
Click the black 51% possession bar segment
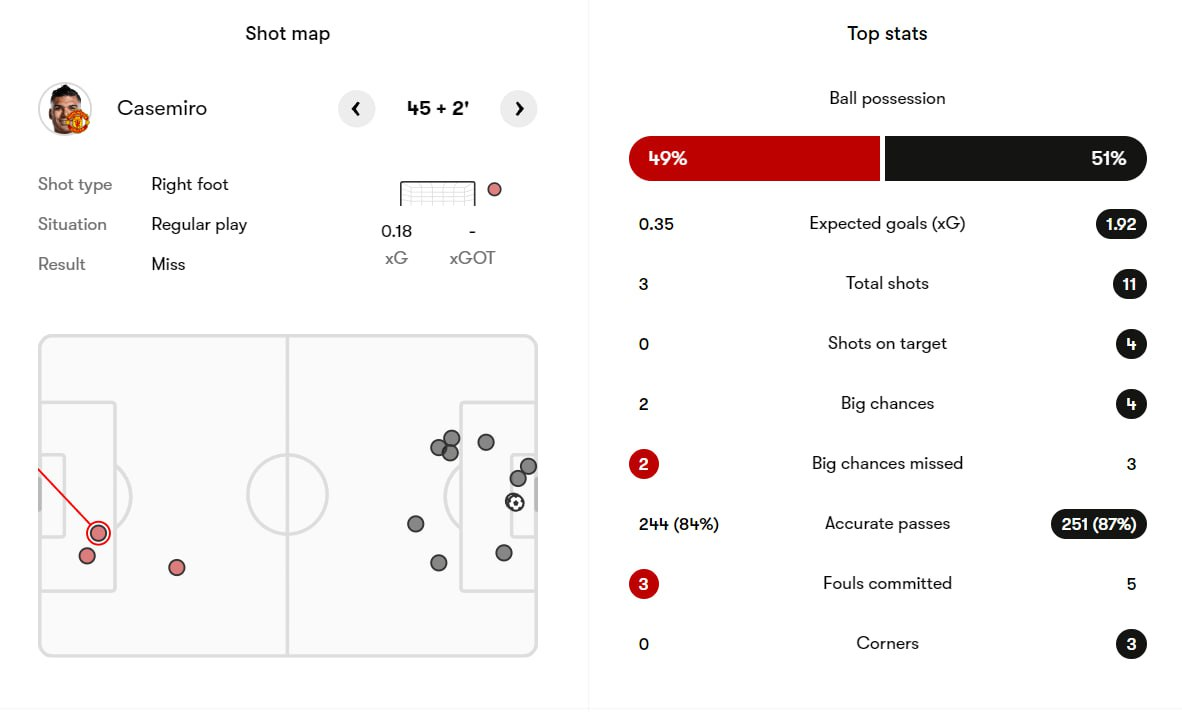(1015, 158)
